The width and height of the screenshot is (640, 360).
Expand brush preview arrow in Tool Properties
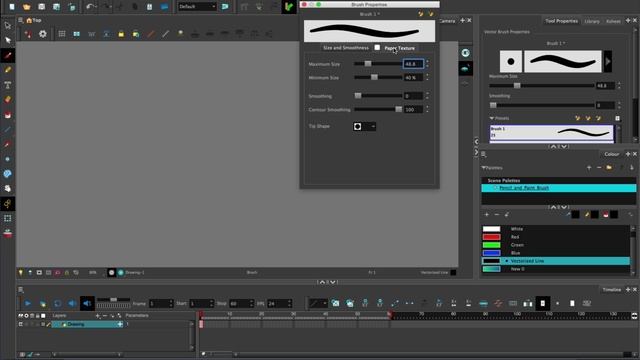pyautogui.click(x=608, y=62)
